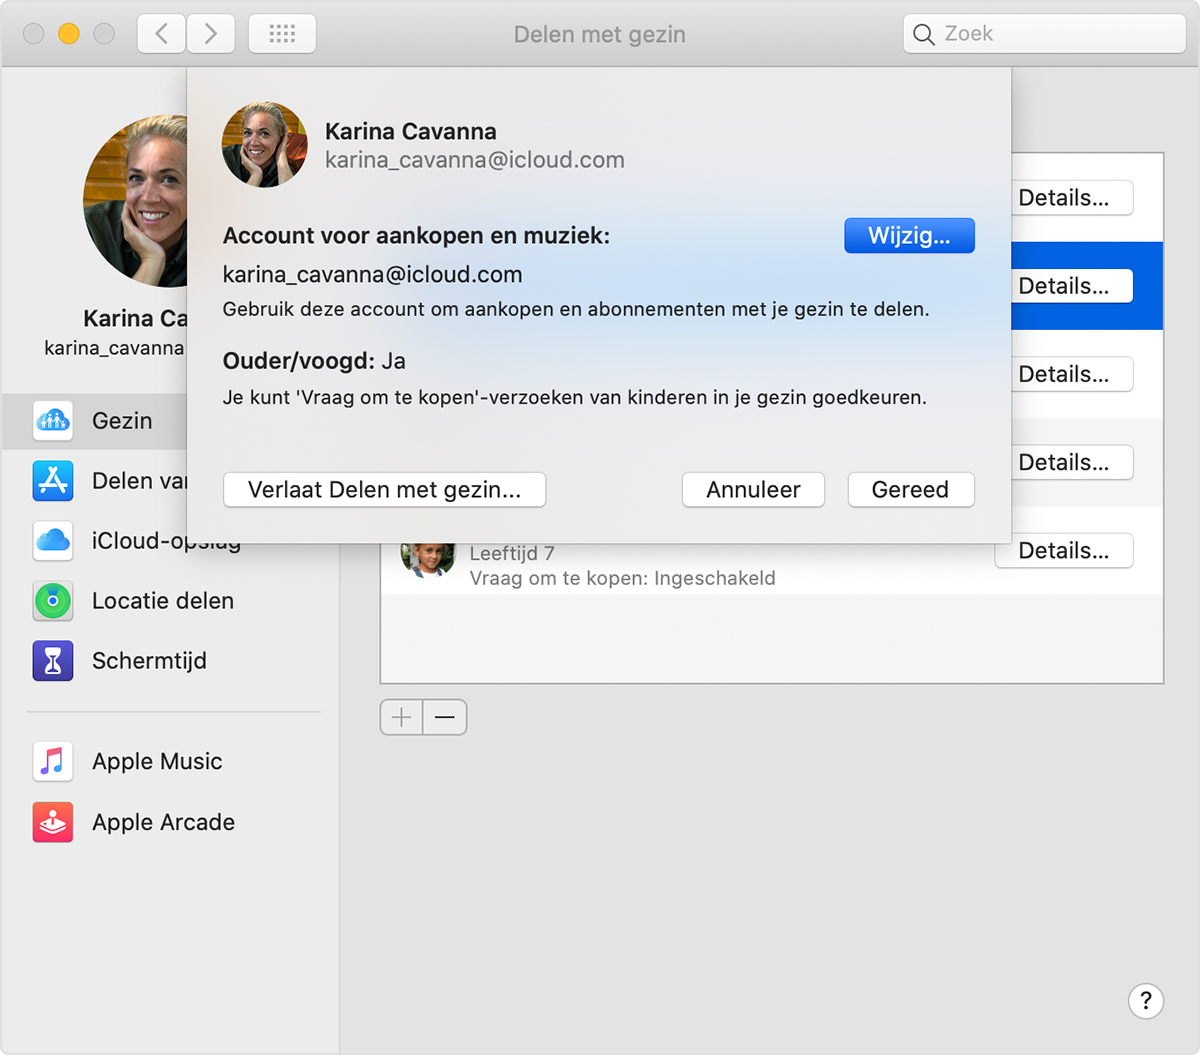Select the iCloud storage cloud icon
Image resolution: width=1200 pixels, height=1056 pixels.
pyautogui.click(x=53, y=541)
